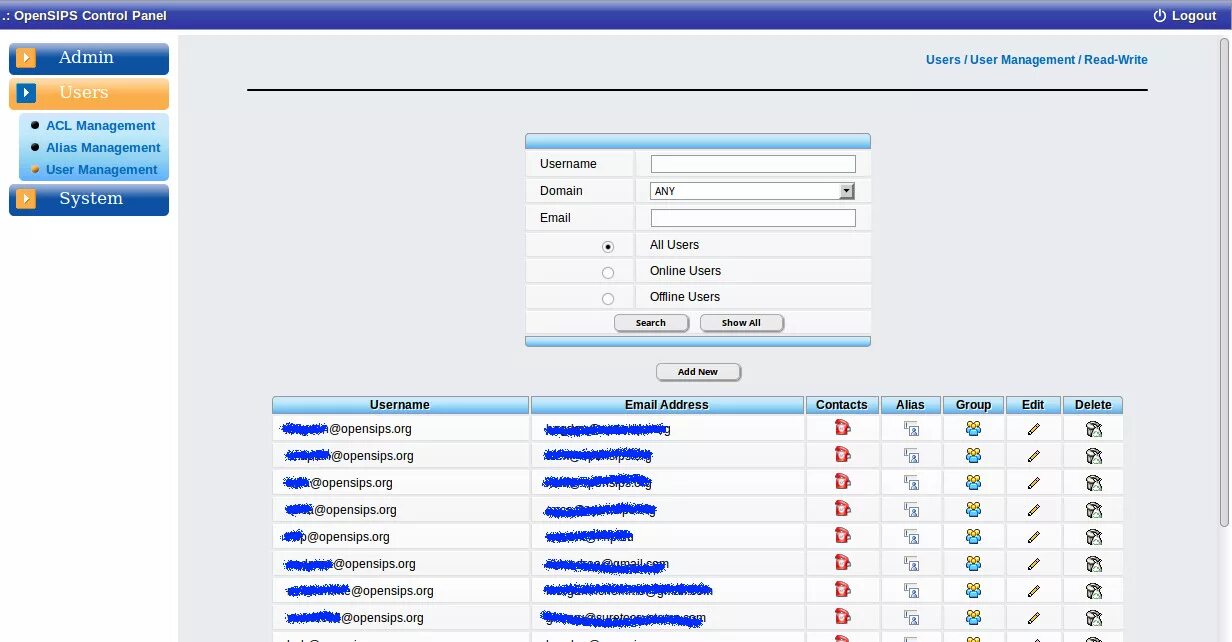Open the Domain dropdown showing ANY
This screenshot has width=1232, height=642.
(x=752, y=191)
